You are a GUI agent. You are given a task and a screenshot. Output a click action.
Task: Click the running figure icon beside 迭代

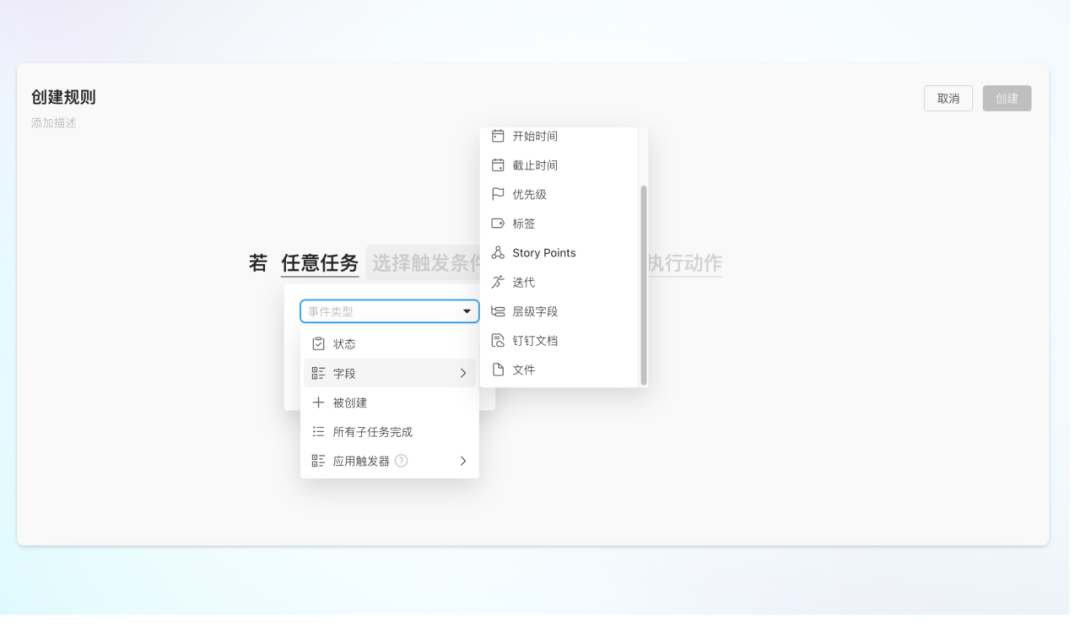coord(497,282)
